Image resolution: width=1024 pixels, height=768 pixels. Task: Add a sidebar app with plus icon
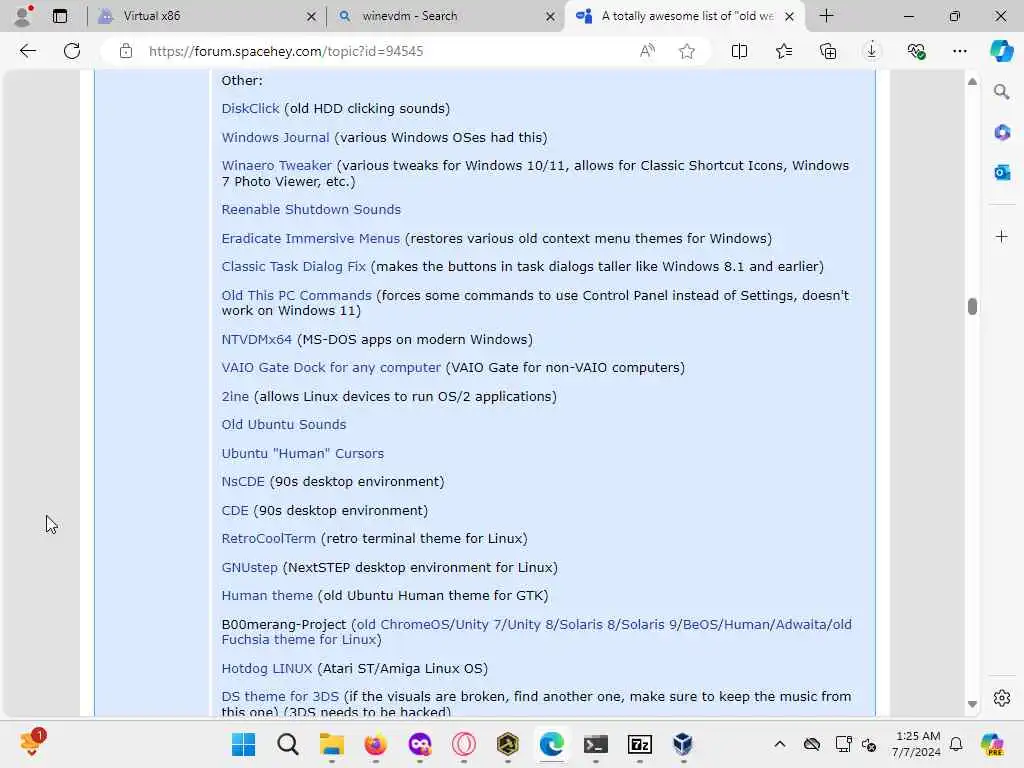click(x=1002, y=236)
